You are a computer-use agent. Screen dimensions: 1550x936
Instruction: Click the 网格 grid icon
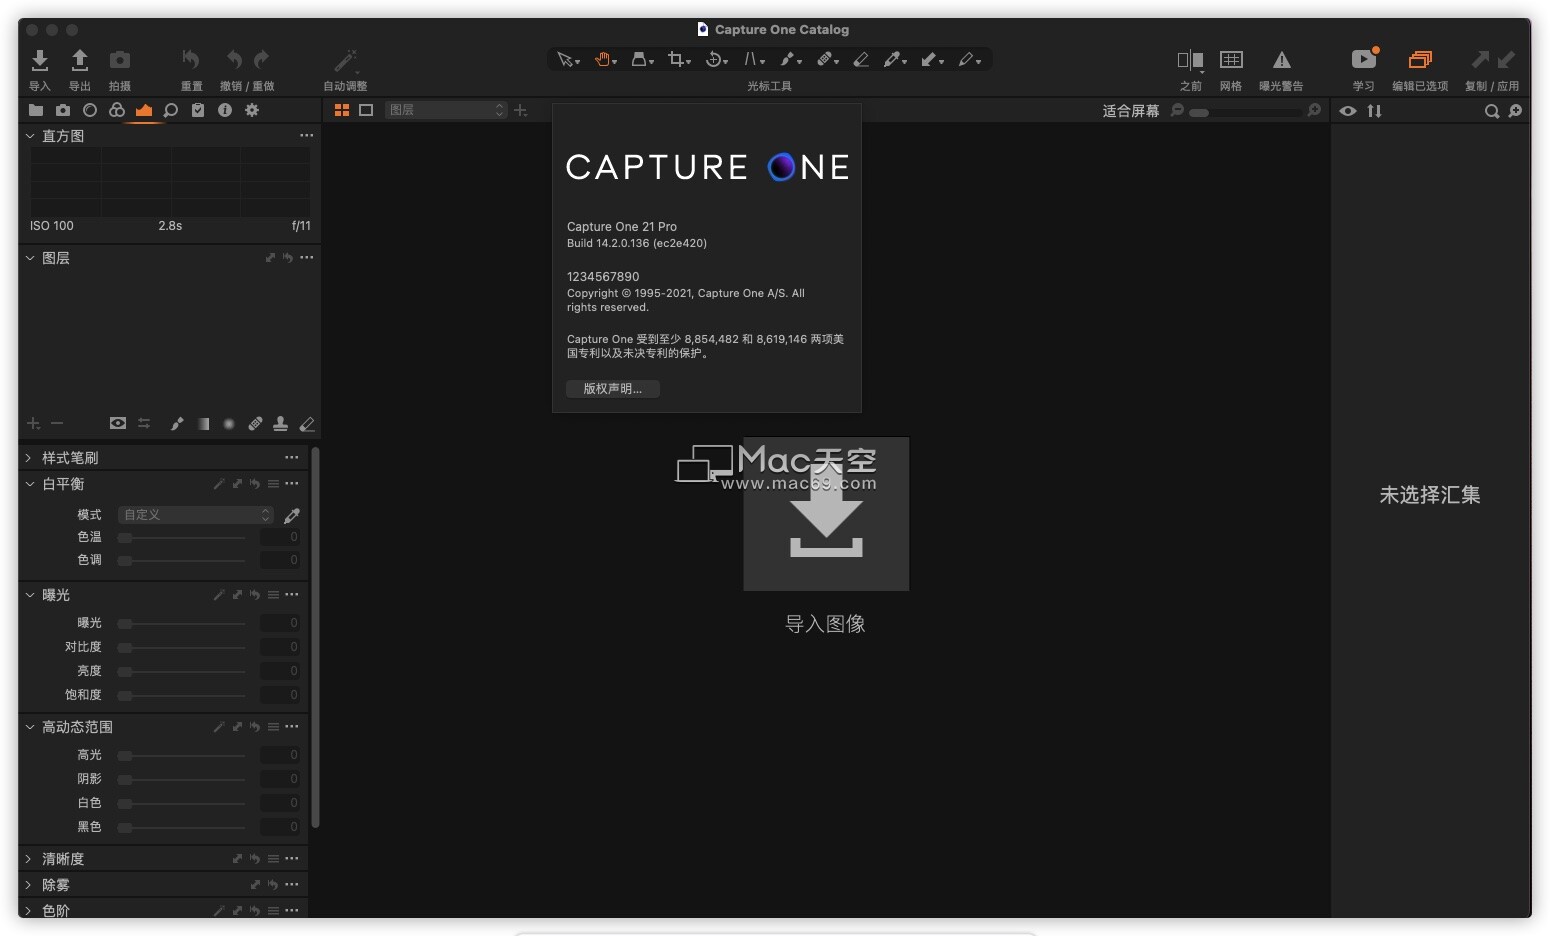tap(1231, 60)
